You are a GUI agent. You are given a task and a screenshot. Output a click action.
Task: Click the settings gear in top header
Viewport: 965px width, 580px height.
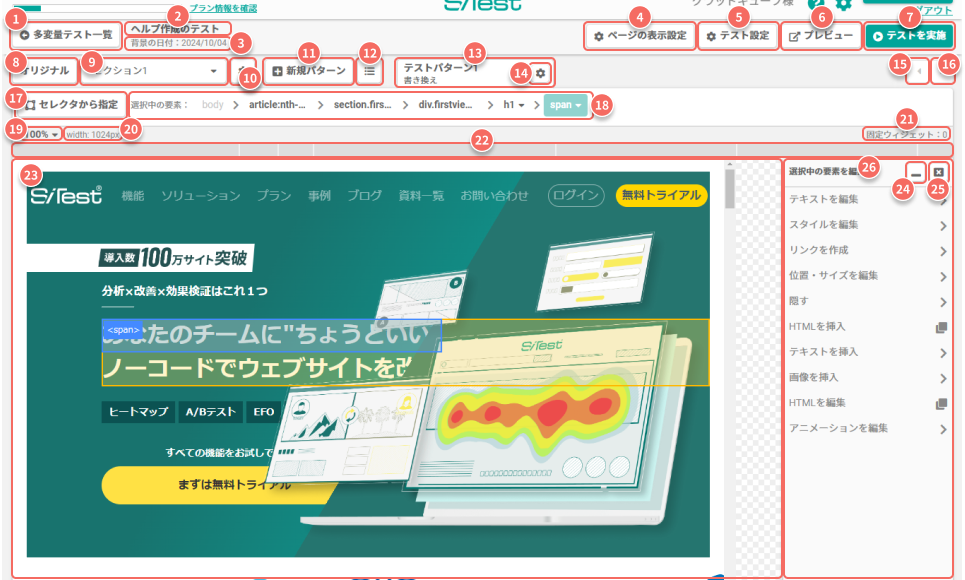(843, 5)
